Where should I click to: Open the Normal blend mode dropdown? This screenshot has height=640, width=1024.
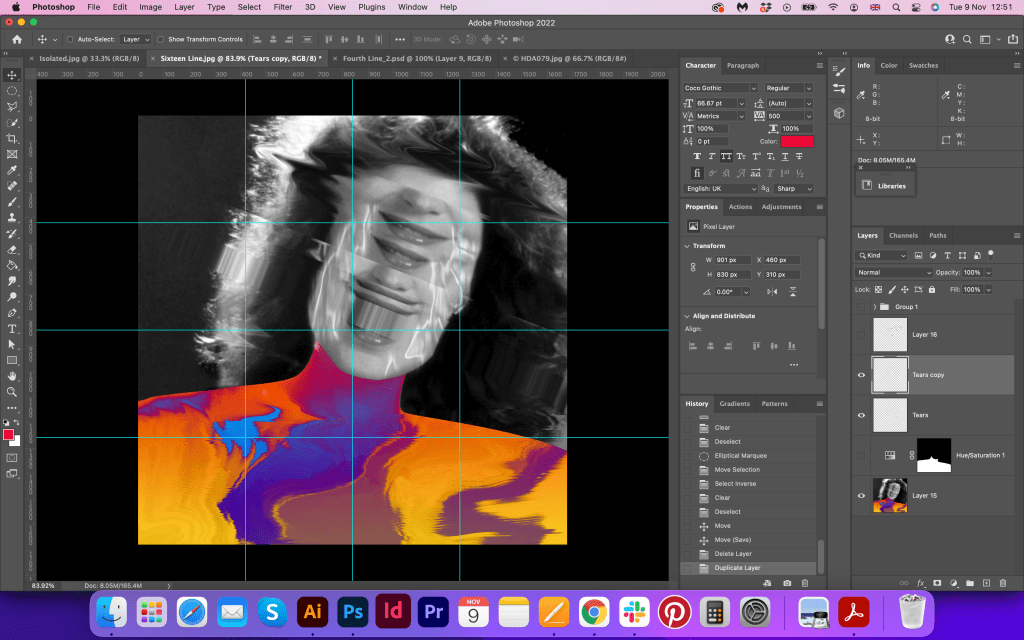tap(894, 272)
